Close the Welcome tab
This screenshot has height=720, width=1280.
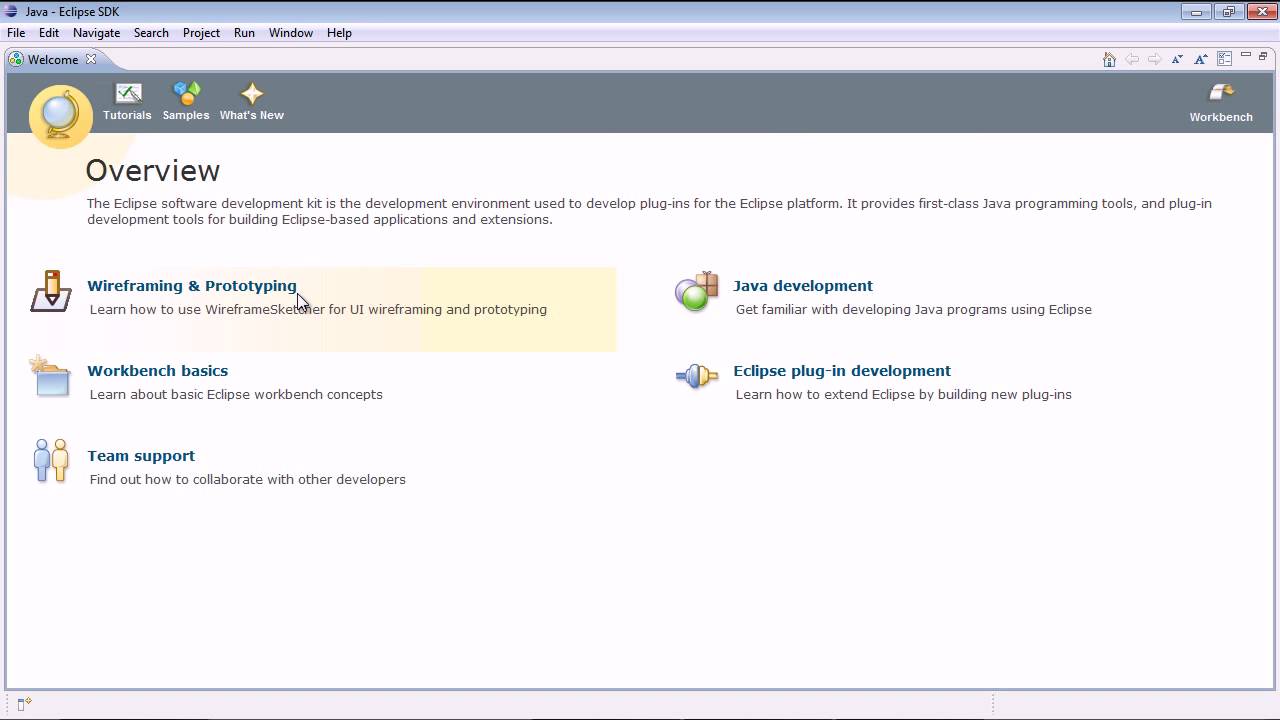(91, 59)
